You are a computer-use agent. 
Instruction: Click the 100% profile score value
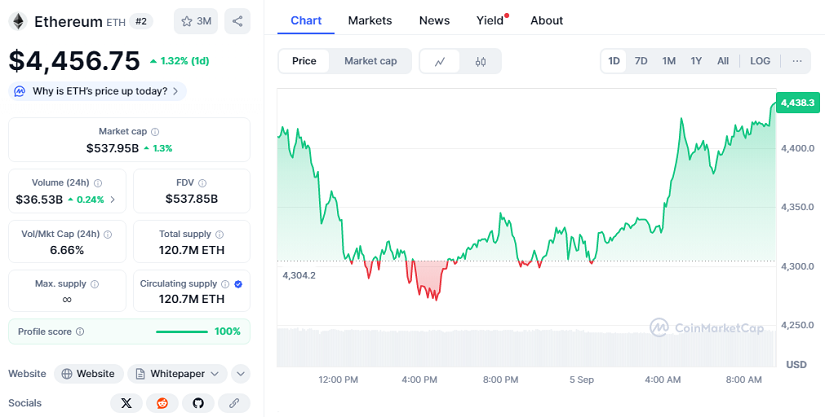(x=227, y=332)
